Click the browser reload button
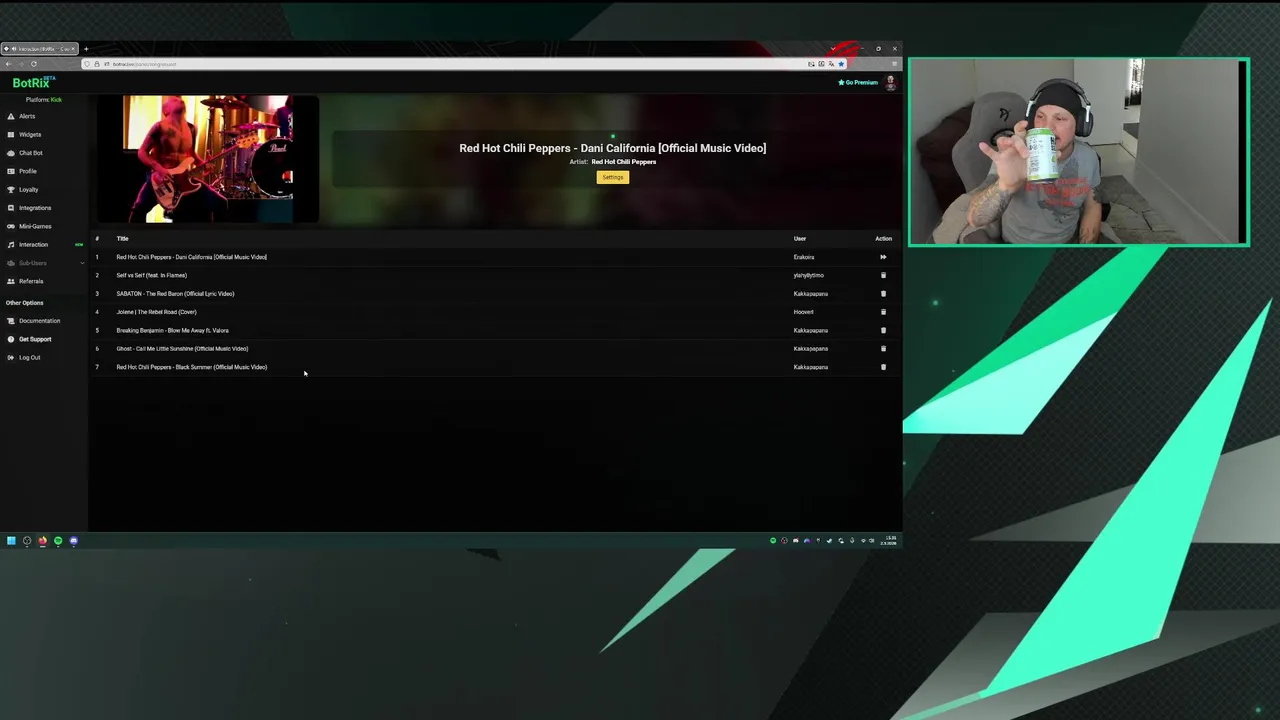This screenshot has width=1280, height=720. (34, 64)
